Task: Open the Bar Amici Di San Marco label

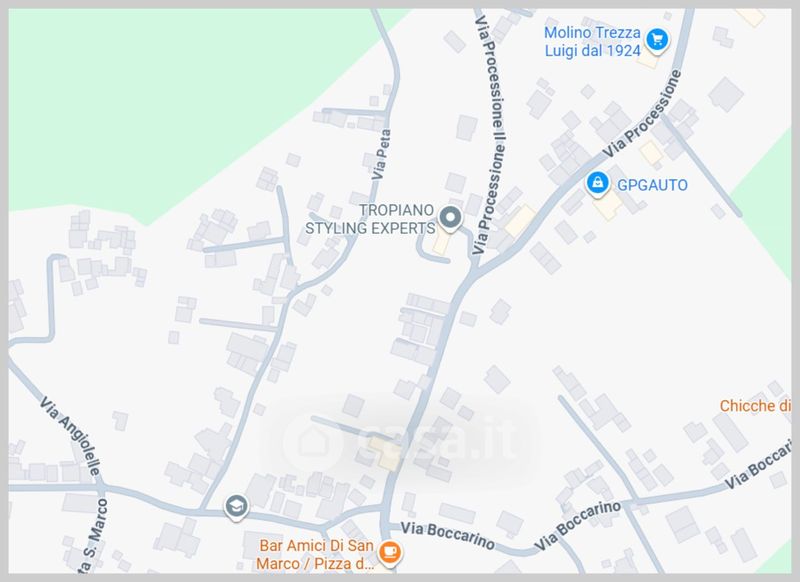Action: point(314,554)
